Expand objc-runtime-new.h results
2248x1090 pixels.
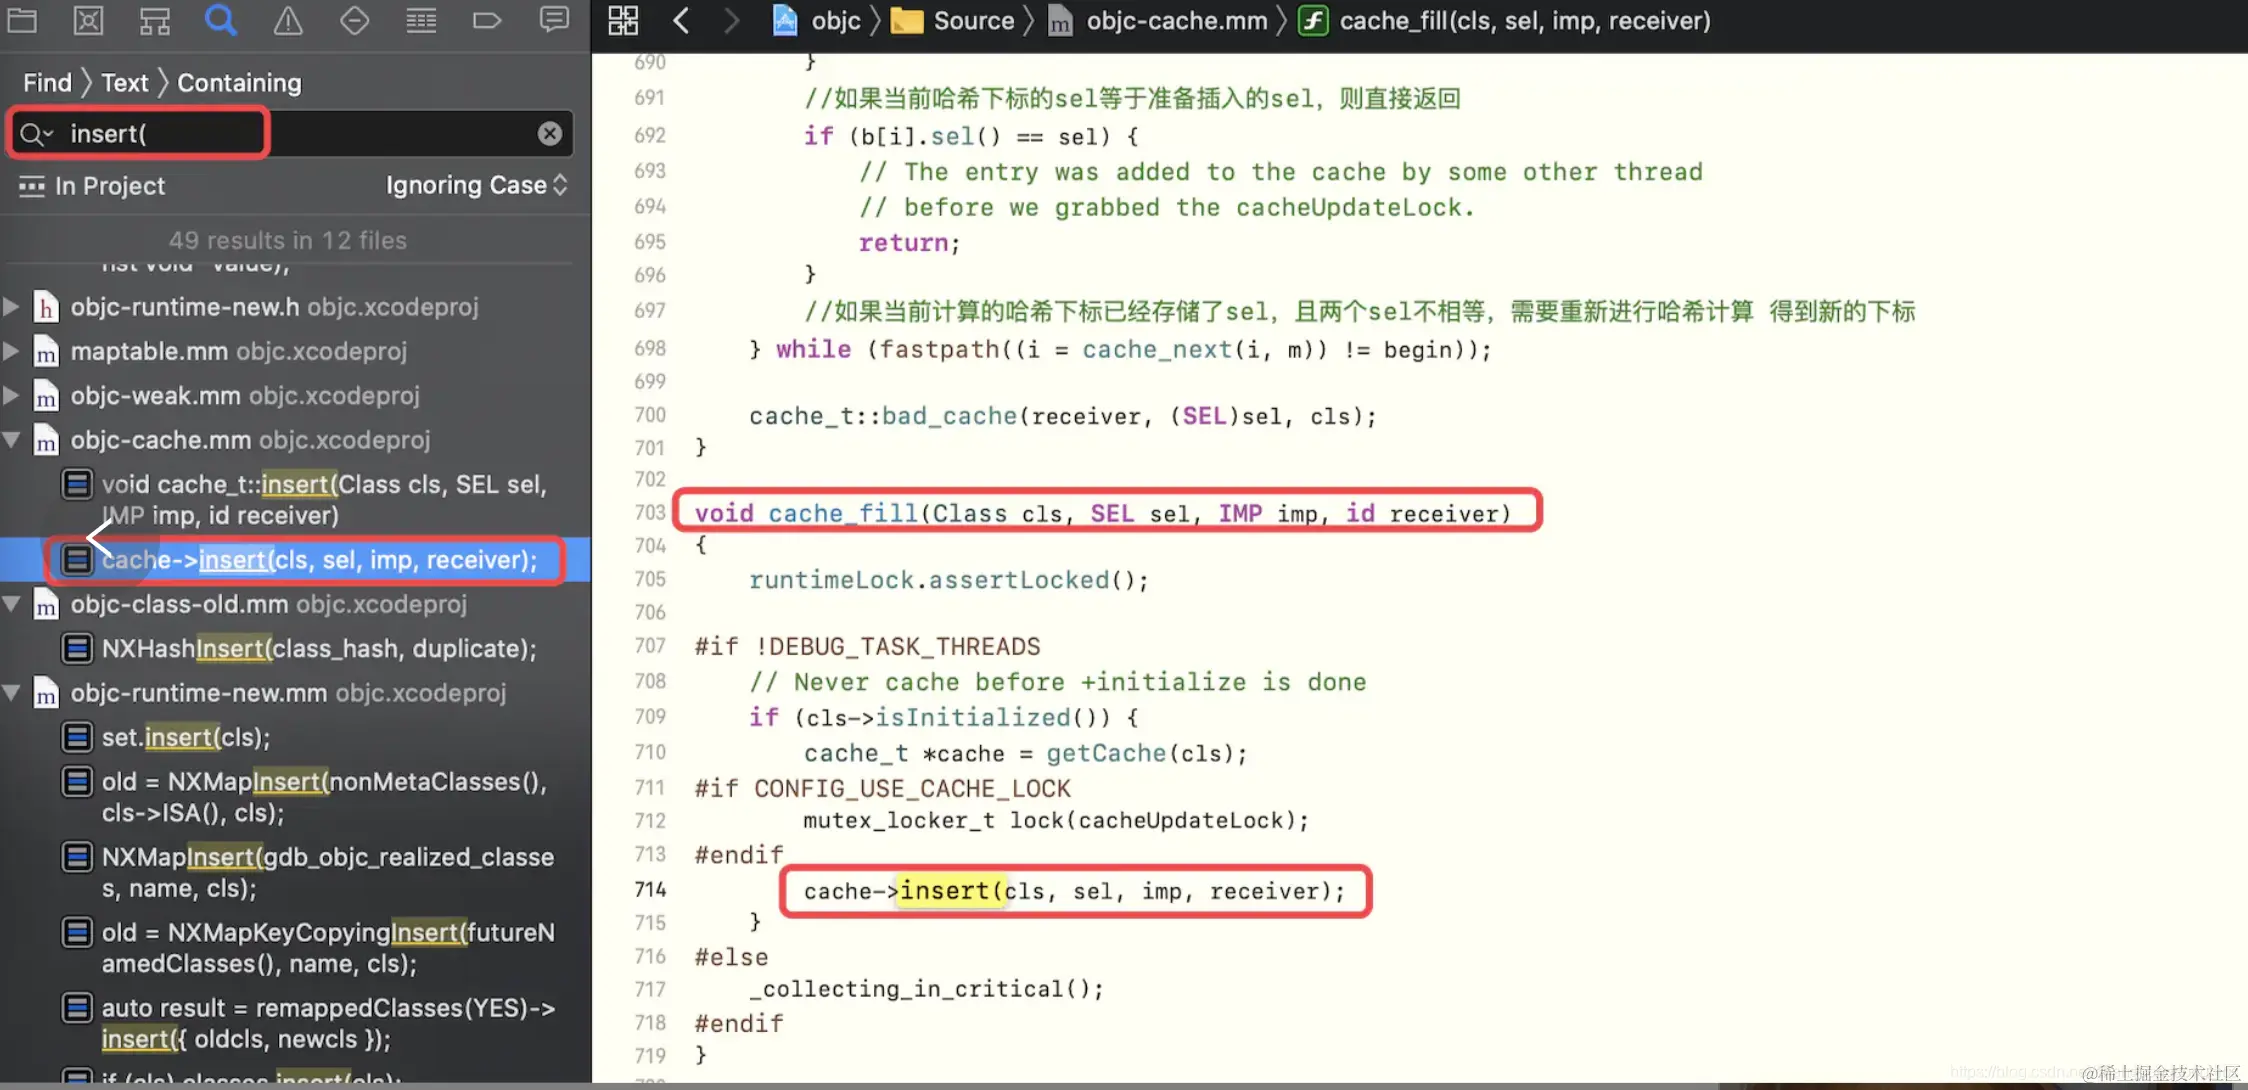[x=11, y=306]
